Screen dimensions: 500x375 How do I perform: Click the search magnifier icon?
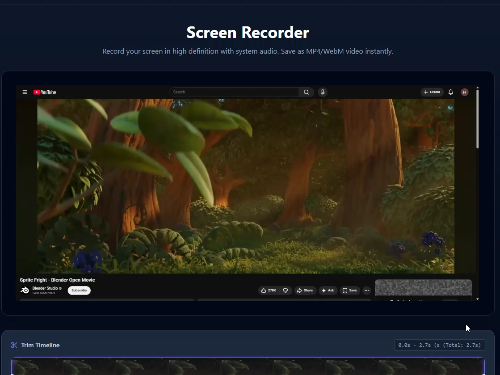tap(306, 92)
